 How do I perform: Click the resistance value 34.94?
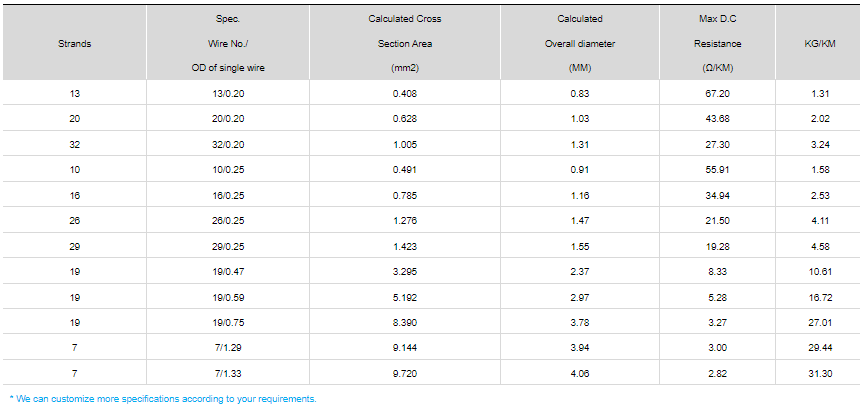[x=717, y=195]
